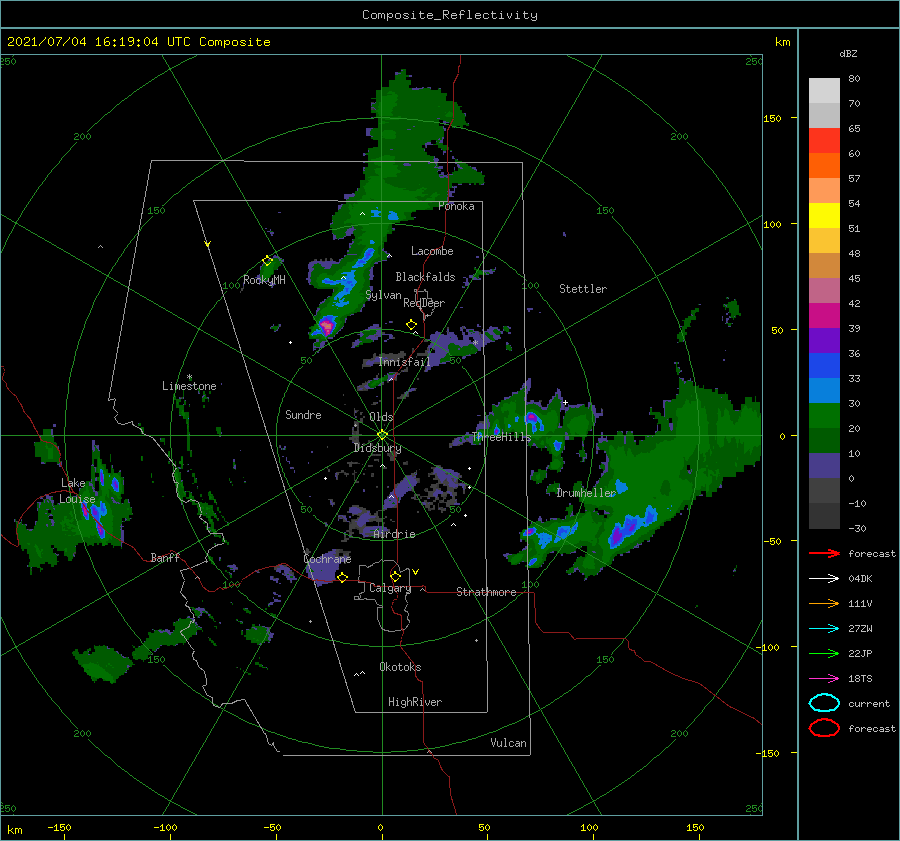
Task: Click the HighRiver city label
Action: pyautogui.click(x=415, y=702)
